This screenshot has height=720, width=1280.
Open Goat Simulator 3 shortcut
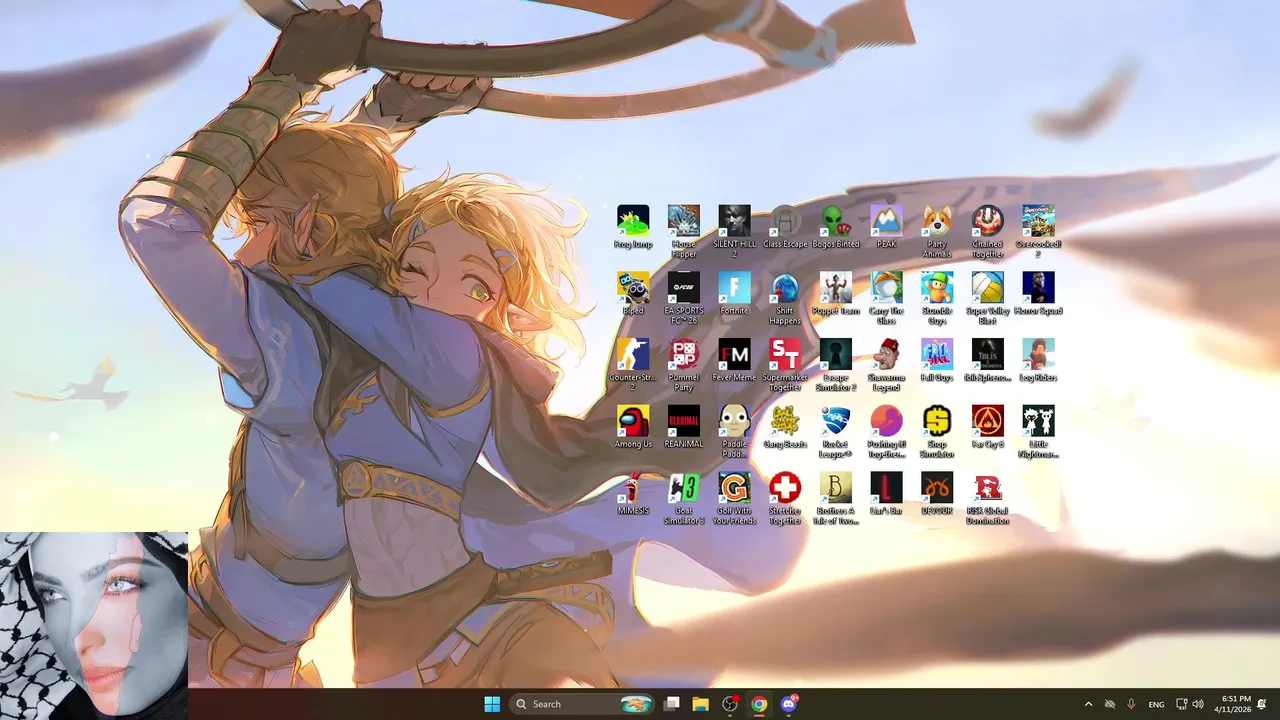click(684, 499)
